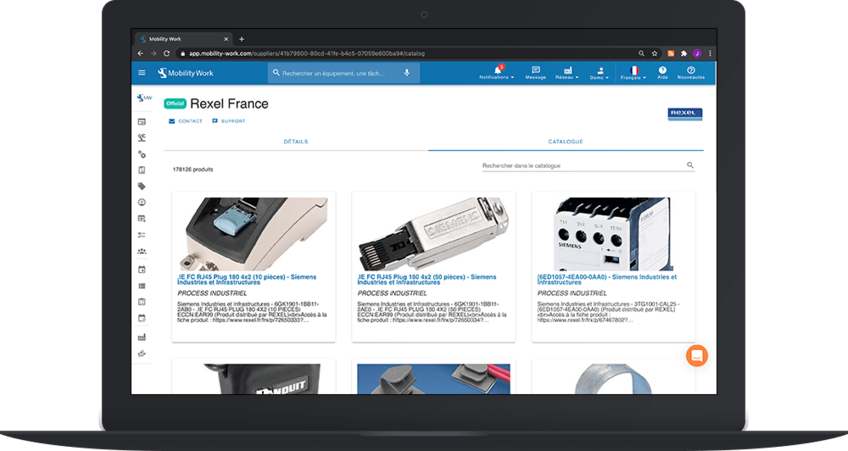Open the checklist icon in the sidebar
Image resolution: width=848 pixels, height=451 pixels.
click(x=142, y=235)
